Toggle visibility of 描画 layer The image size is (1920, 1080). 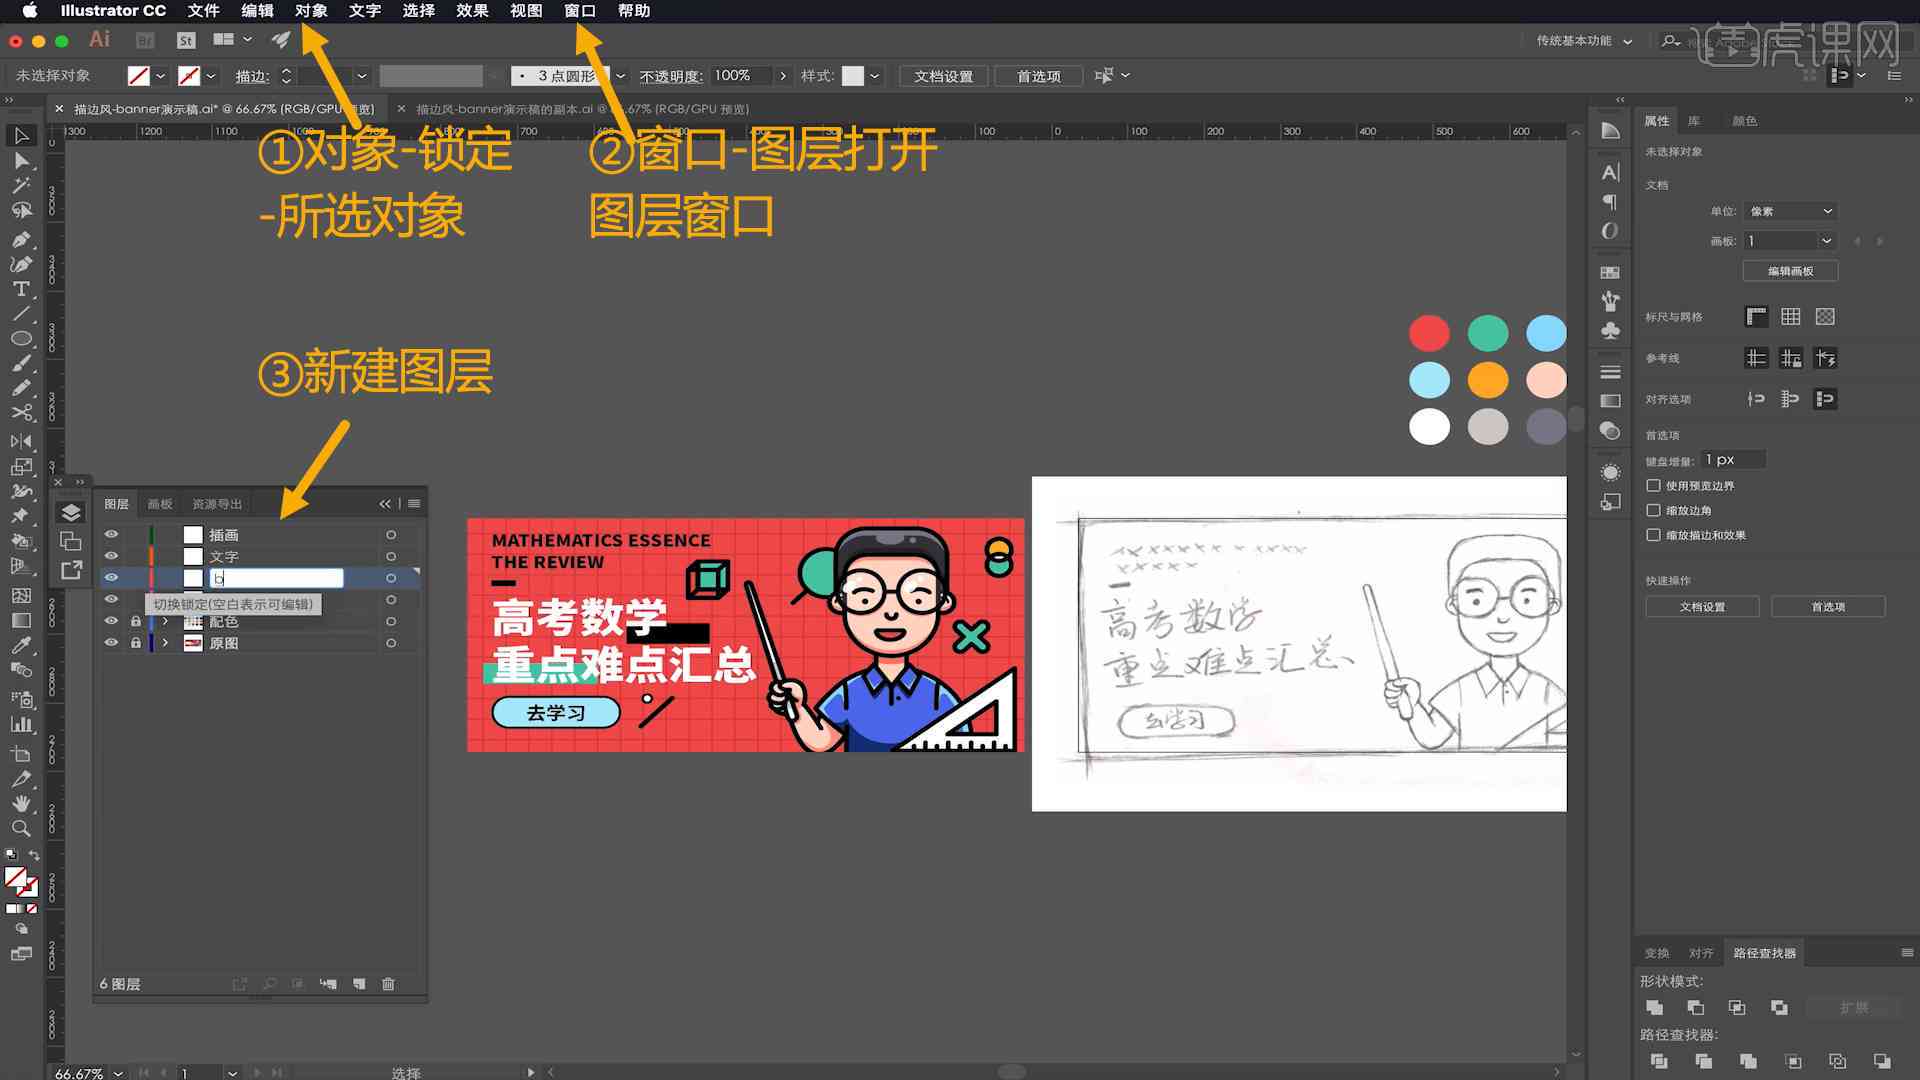coord(112,534)
